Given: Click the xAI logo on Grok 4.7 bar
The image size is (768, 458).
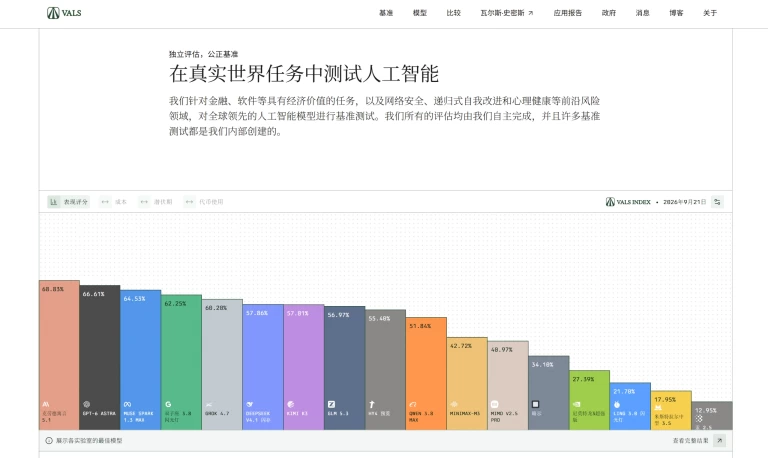Looking at the screenshot, I should 209,405.
